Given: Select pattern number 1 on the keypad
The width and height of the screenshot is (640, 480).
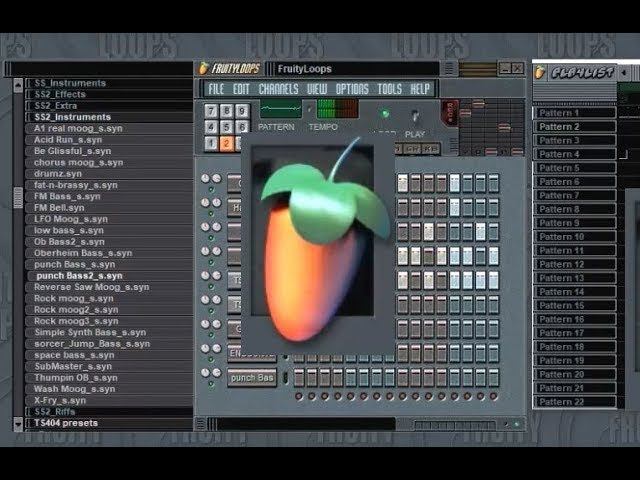Looking at the screenshot, I should 211,144.
